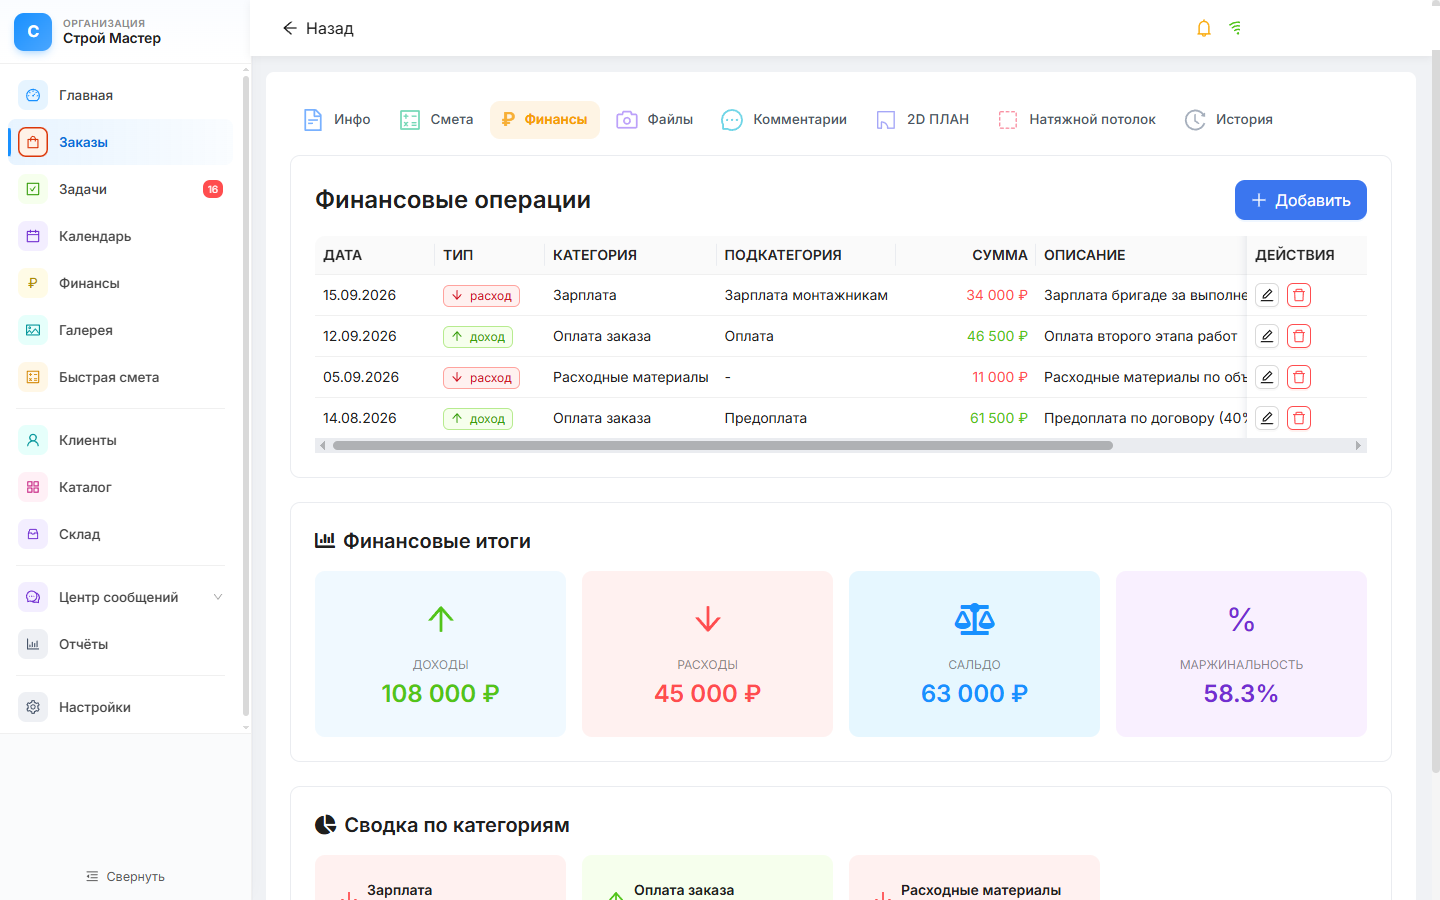This screenshot has height=900, width=1440.
Task: Click the notification bell icon
Action: [1204, 28]
